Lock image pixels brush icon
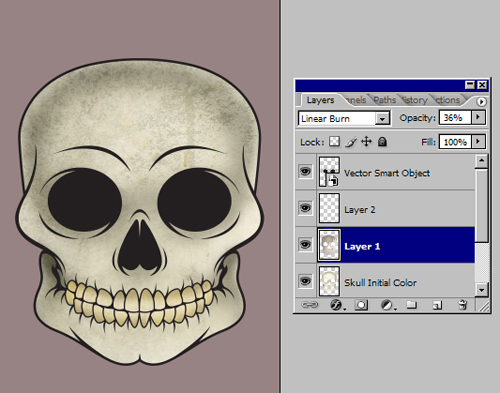Image resolution: width=500 pixels, height=393 pixels. [350, 142]
